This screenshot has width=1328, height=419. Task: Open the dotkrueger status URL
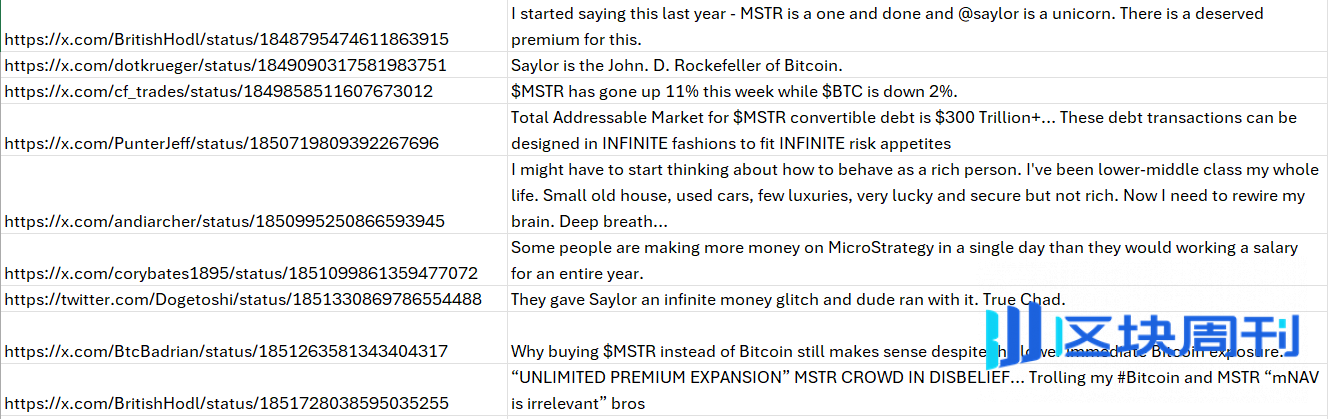point(225,65)
